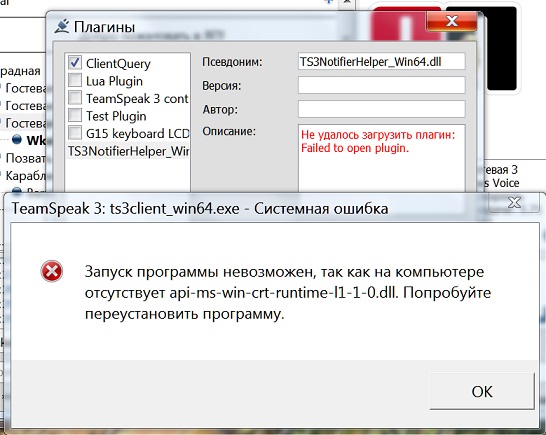Click the red error icon
Image resolution: width=546 pixels, height=435 pixels.
[x=52, y=271]
